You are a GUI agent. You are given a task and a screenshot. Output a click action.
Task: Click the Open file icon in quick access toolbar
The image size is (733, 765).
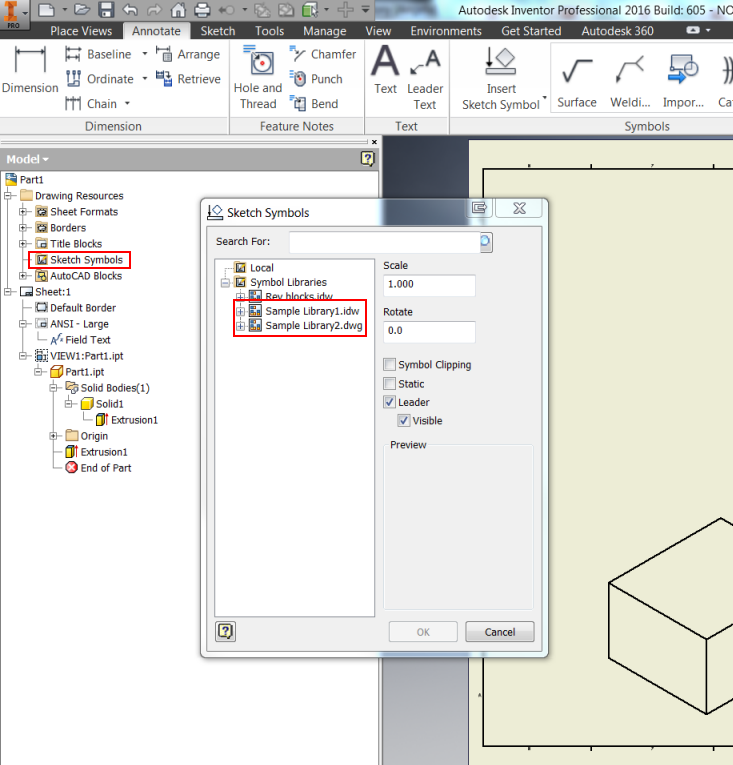tap(82, 9)
